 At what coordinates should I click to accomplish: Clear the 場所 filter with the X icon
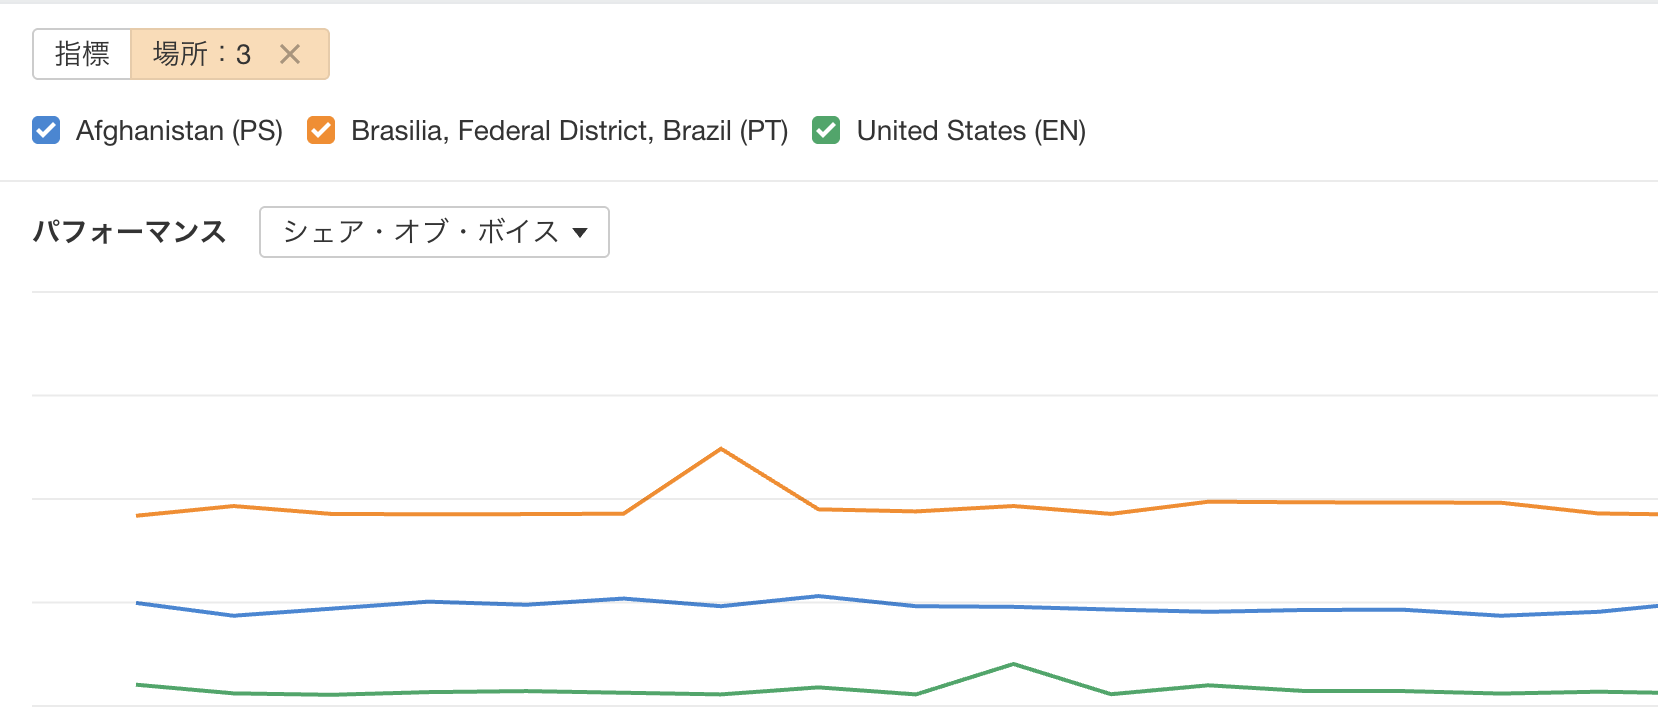point(290,54)
